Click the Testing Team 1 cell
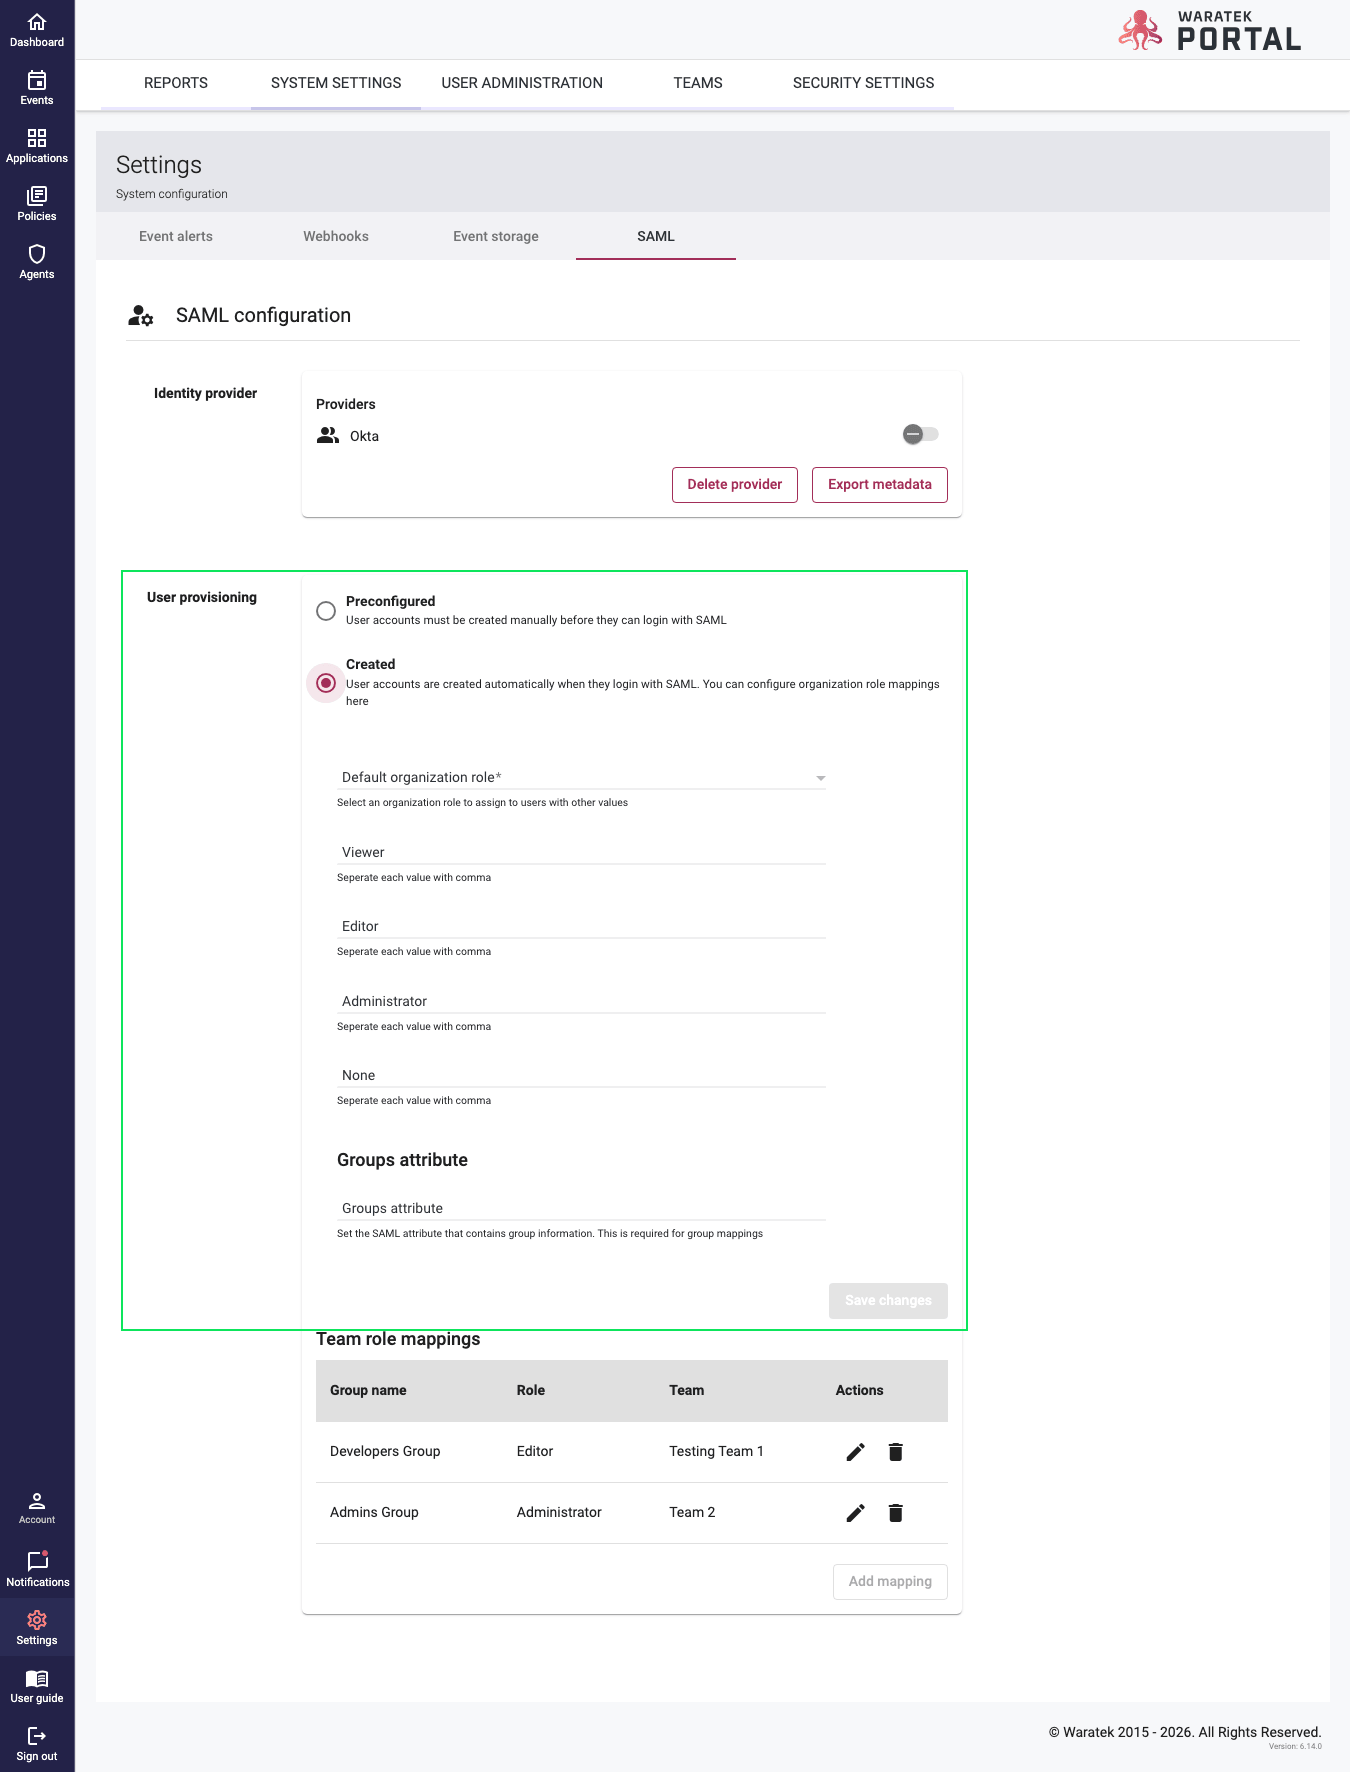The width and height of the screenshot is (1350, 1772). click(716, 1451)
